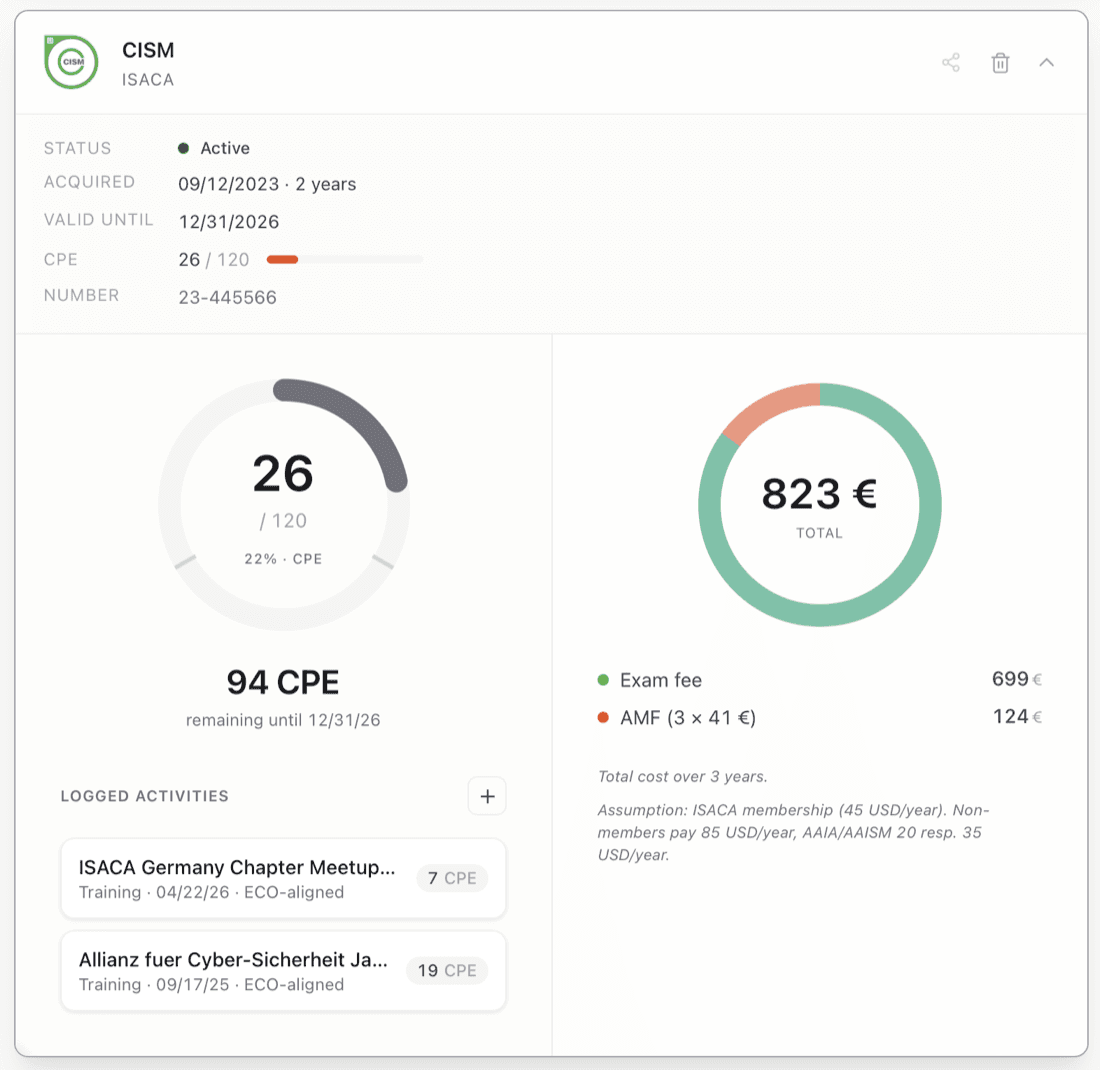Click the Active status indicator dot
Viewport: 1100px width, 1070px height.
(183, 148)
